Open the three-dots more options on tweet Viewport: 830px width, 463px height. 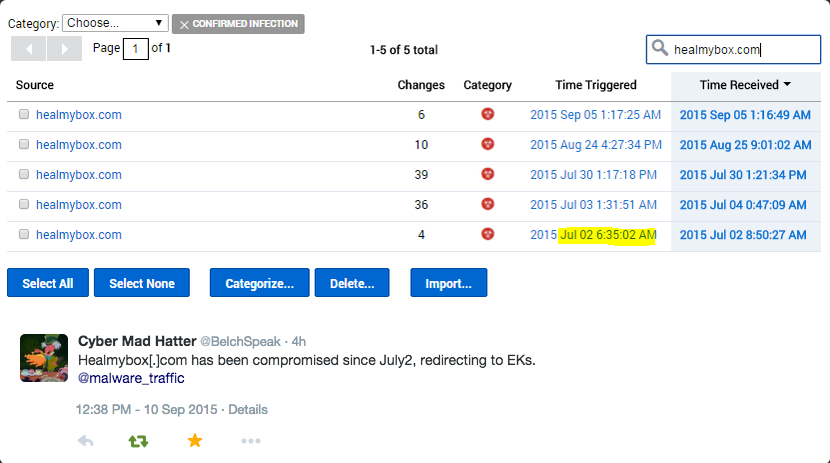pos(250,441)
